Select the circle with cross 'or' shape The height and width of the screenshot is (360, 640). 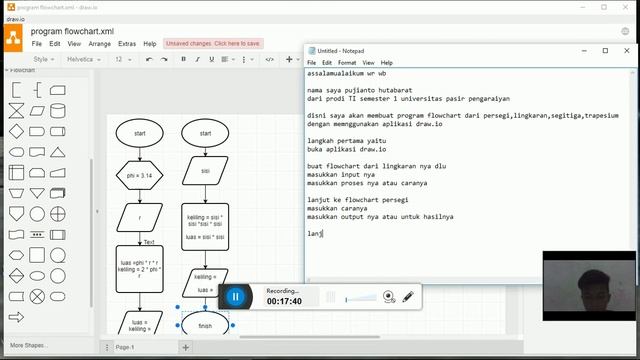pyautogui.click(x=58, y=214)
